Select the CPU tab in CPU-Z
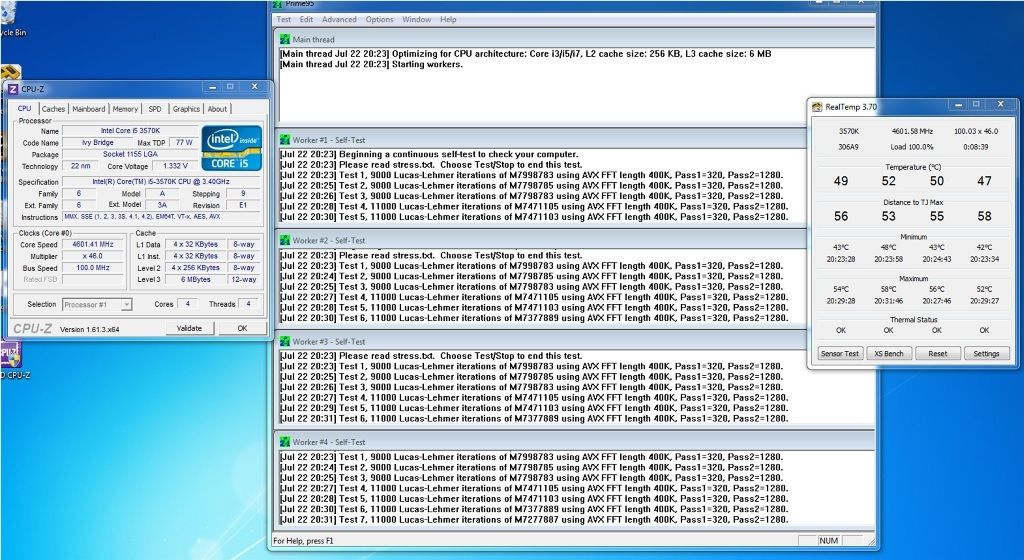Screen dimensions: 1024x560 (24, 108)
